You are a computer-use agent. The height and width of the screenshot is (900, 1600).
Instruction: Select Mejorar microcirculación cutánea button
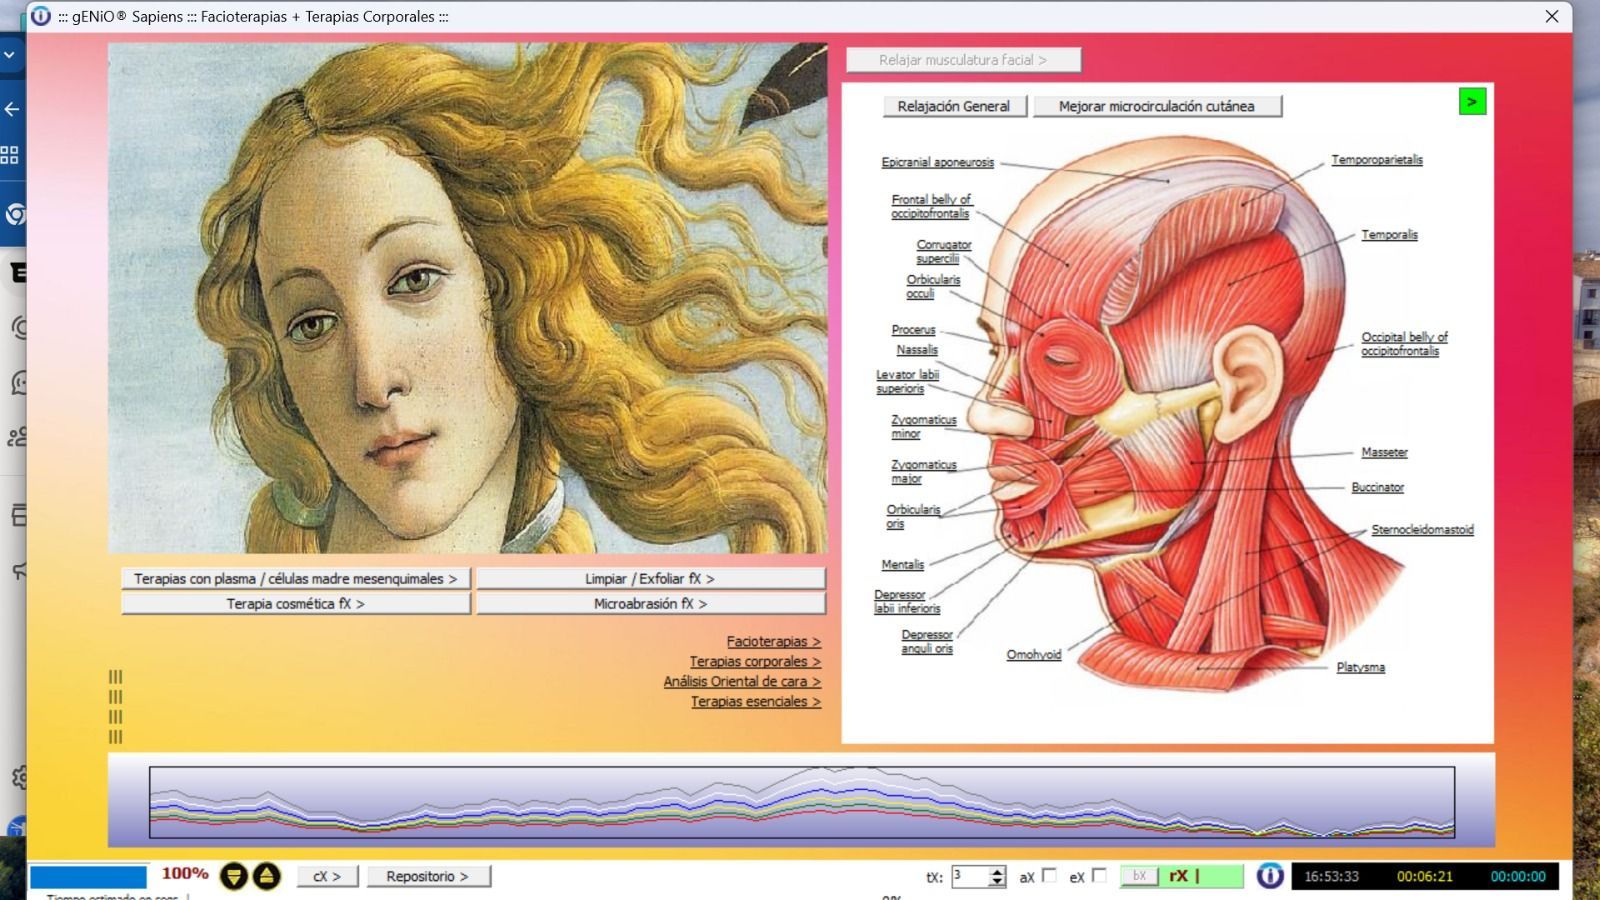click(1157, 106)
